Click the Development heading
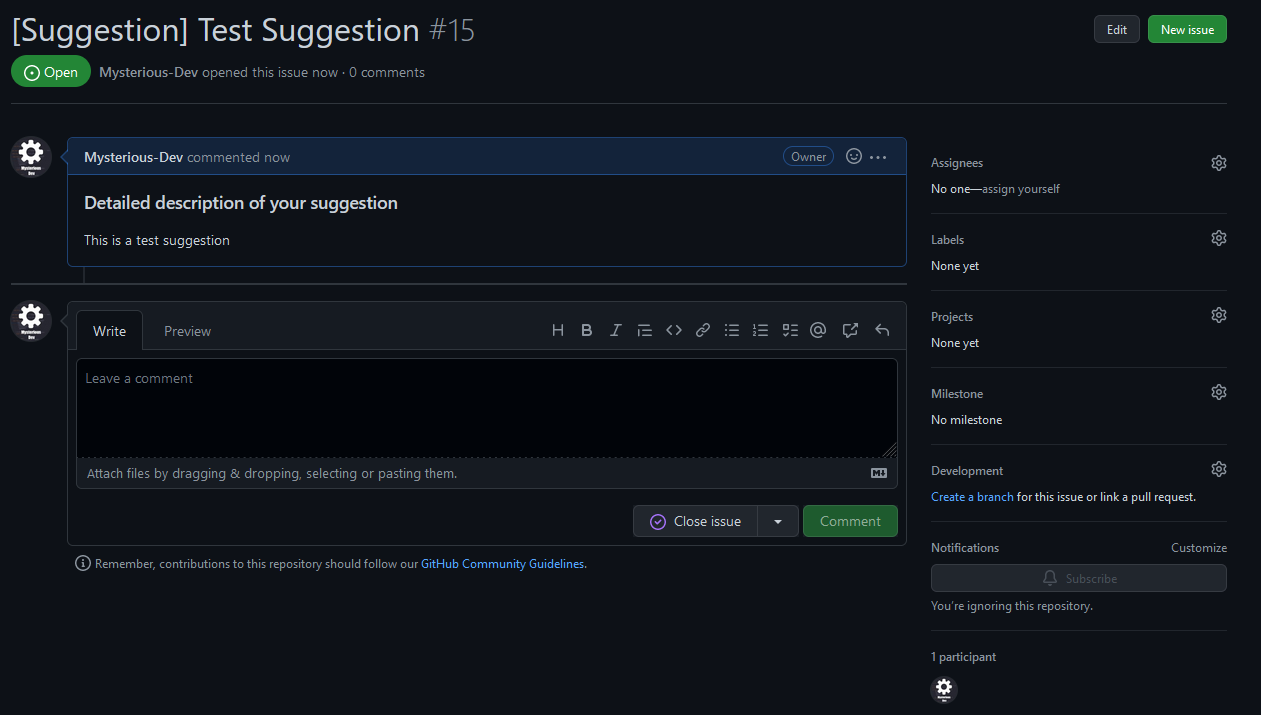Screen dimensions: 1261x715 pyautogui.click(x=967, y=471)
